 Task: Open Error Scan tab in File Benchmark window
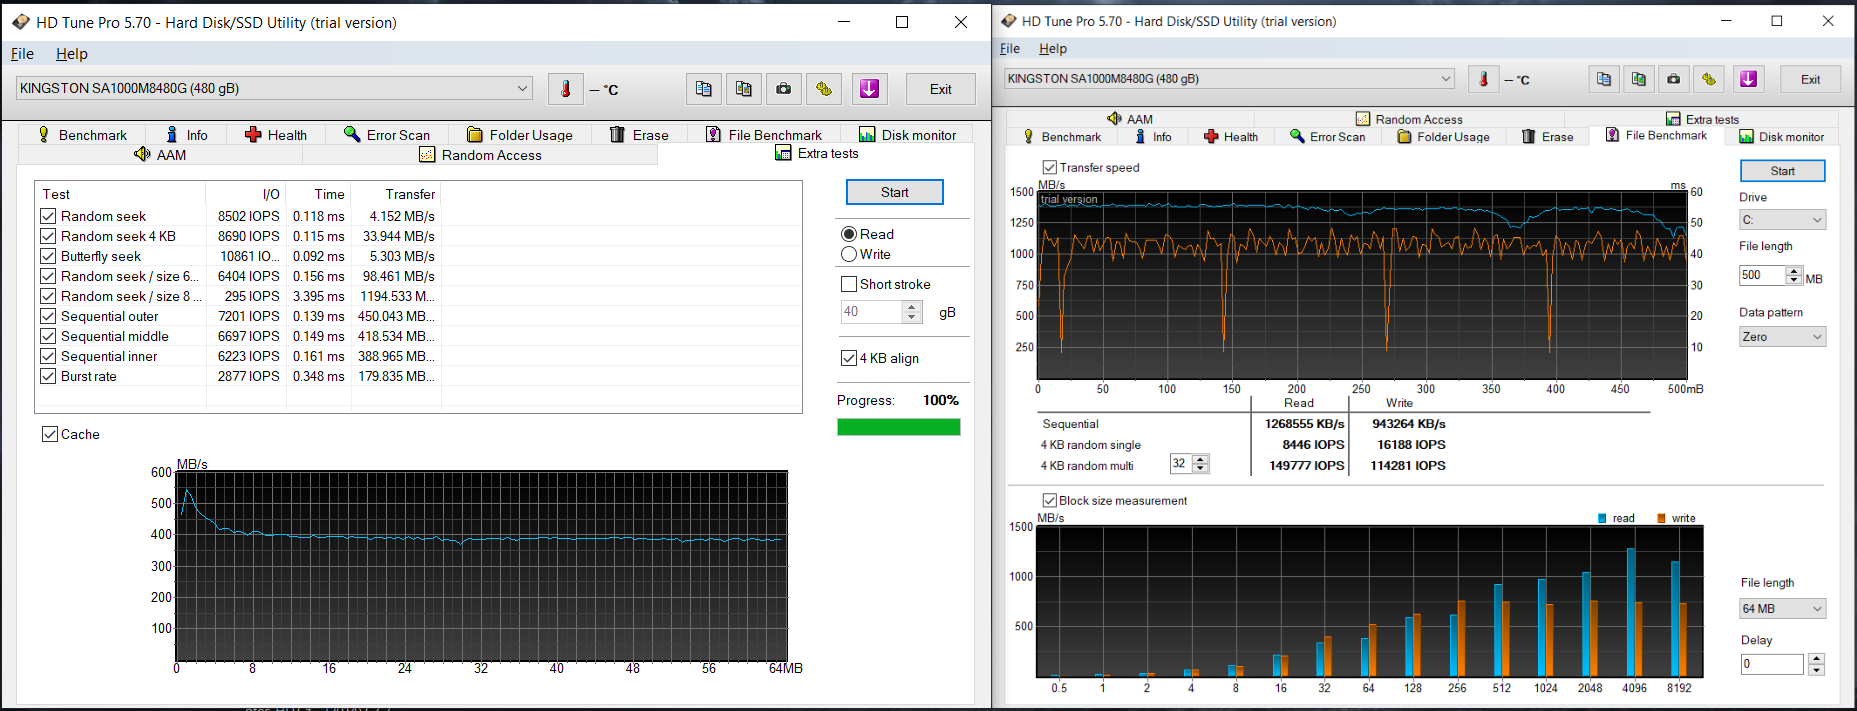[x=1327, y=137]
